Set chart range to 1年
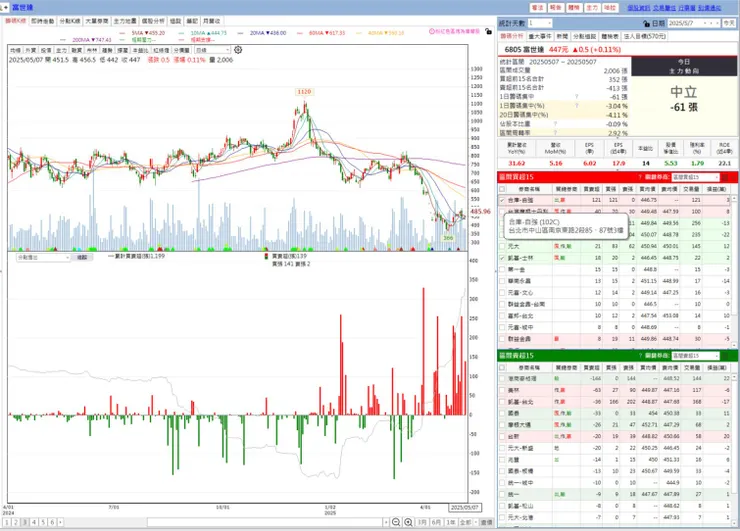 pos(451,522)
